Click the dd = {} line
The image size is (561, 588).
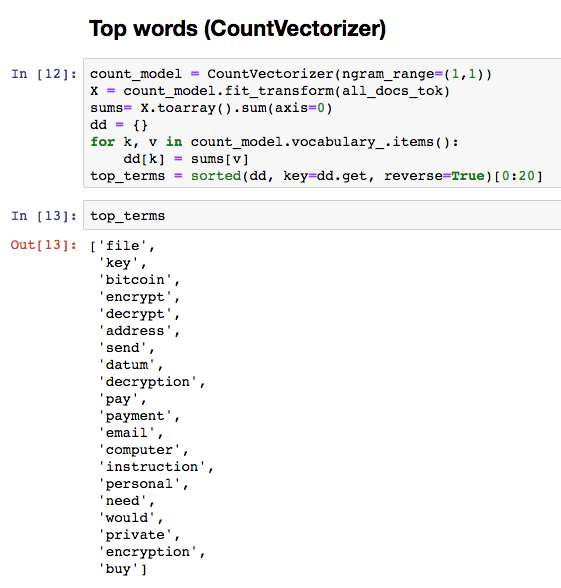click(119, 125)
